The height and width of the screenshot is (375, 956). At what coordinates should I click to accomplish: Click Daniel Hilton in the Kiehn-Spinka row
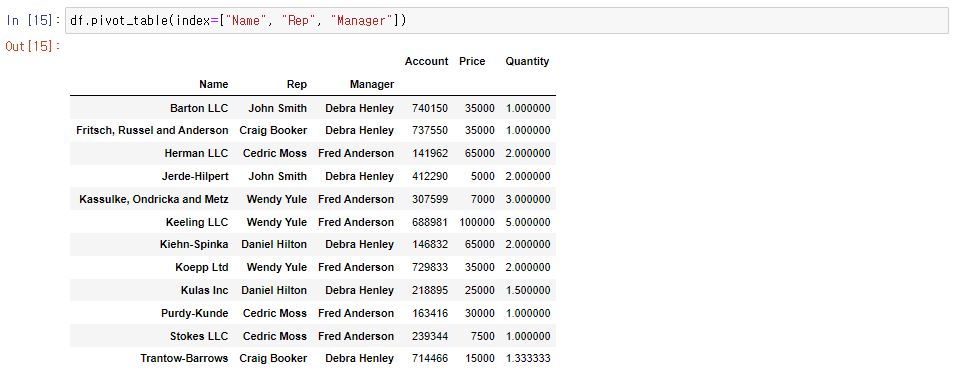[x=274, y=245]
